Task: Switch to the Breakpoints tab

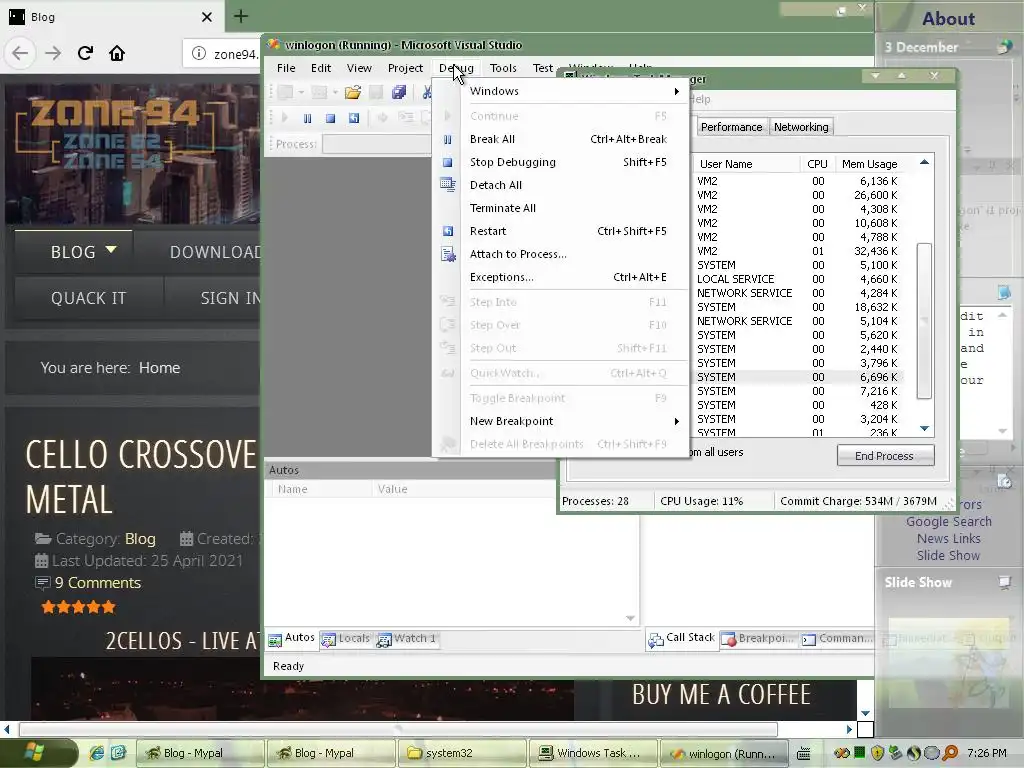Action: pyautogui.click(x=758, y=639)
